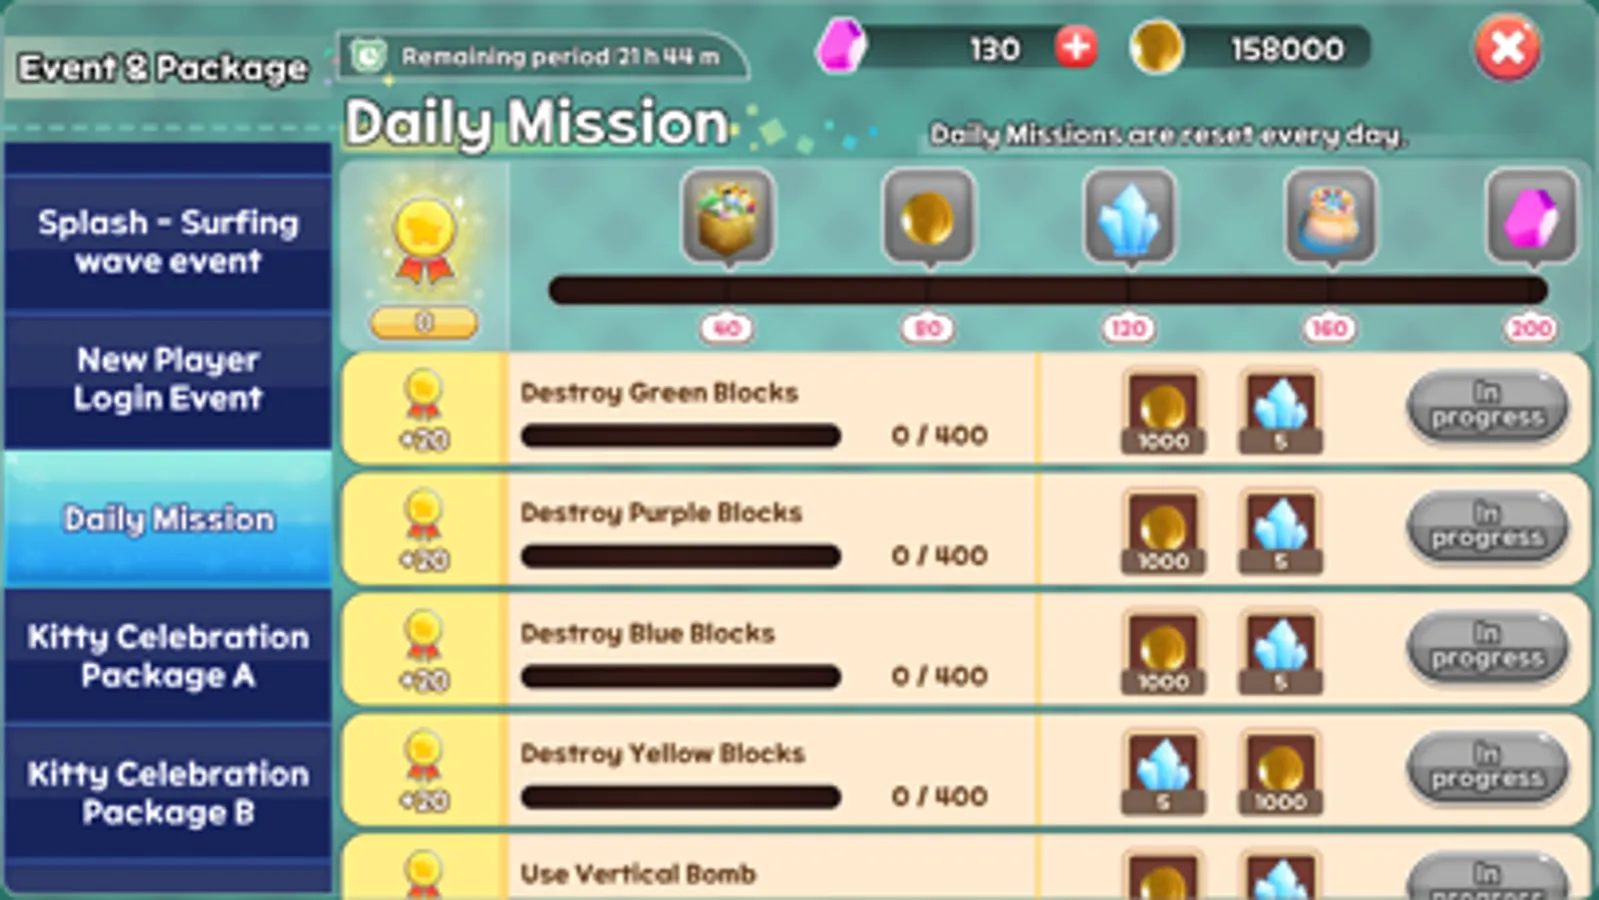Select the blue crystal reward at 120 points

1130,217
